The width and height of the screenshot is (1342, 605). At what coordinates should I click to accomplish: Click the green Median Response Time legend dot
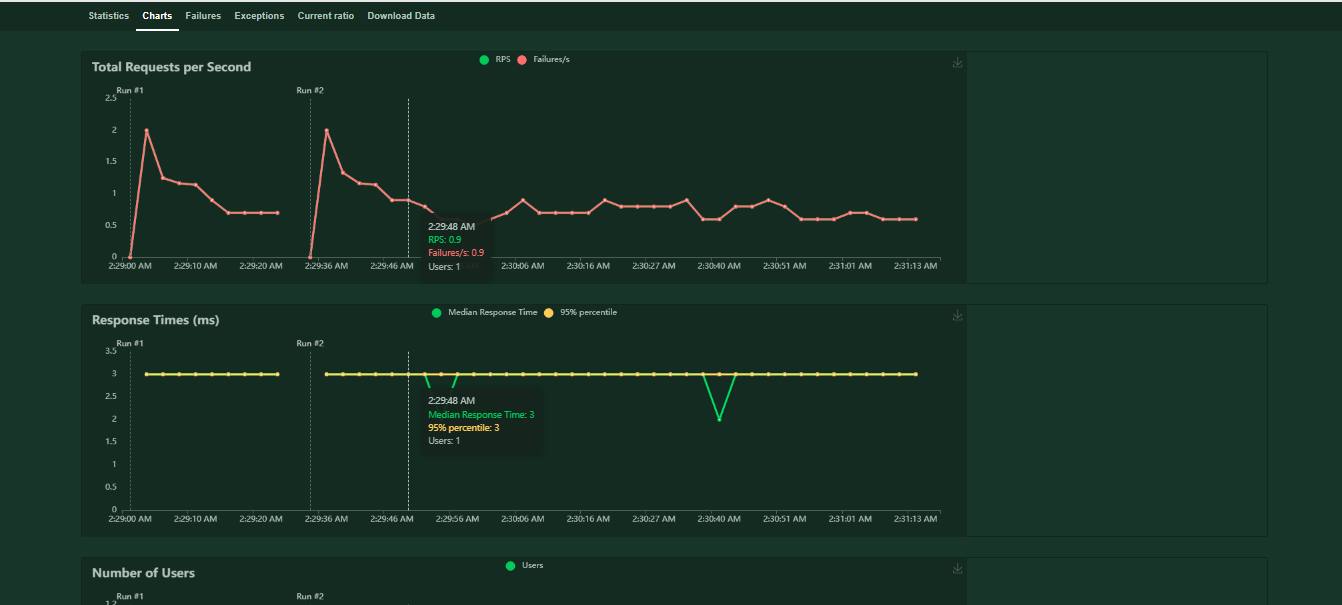tap(436, 312)
